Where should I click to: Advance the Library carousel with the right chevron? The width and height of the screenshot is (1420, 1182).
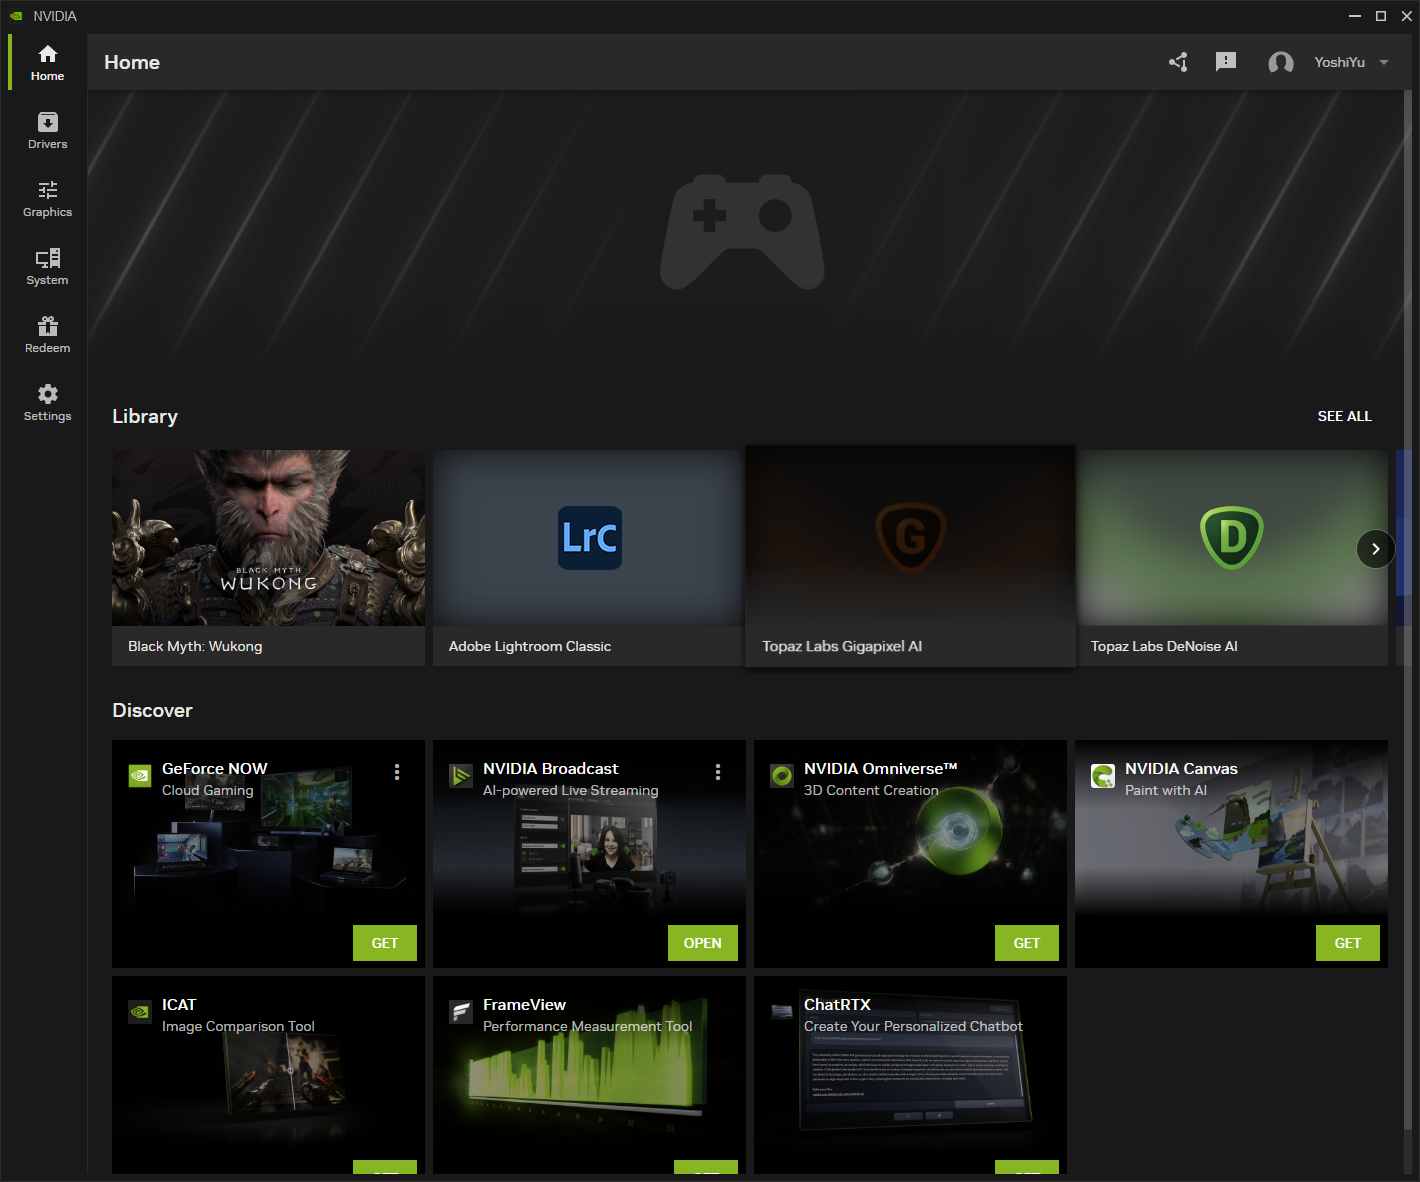point(1375,549)
